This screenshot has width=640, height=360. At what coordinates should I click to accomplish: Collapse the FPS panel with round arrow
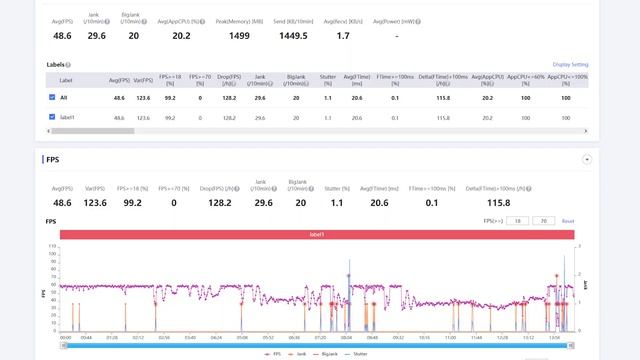pyautogui.click(x=587, y=160)
